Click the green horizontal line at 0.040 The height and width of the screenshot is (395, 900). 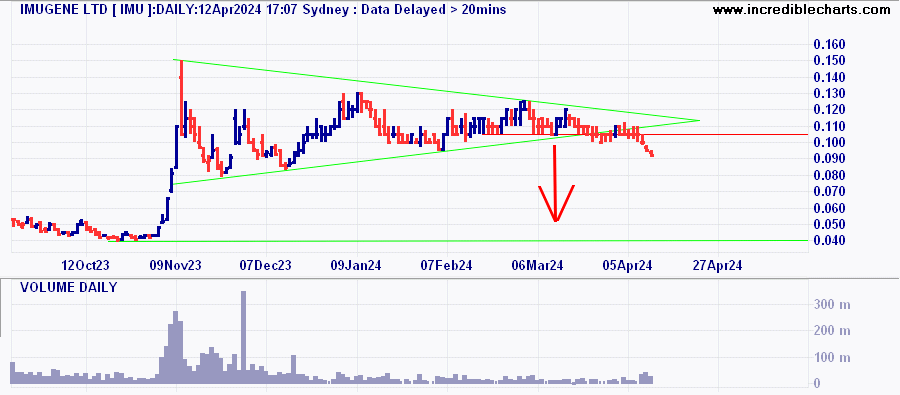458,241
